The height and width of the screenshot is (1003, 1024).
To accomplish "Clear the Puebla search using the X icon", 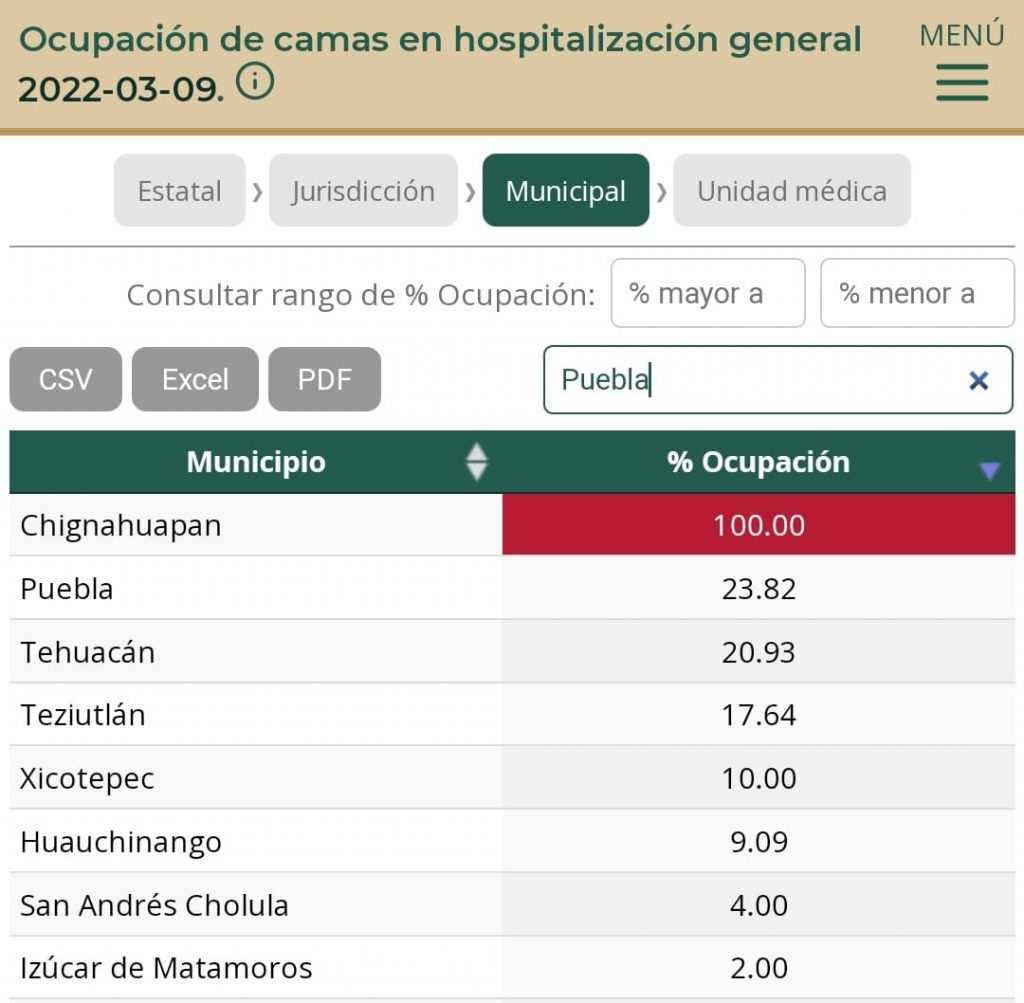I will coord(977,380).
